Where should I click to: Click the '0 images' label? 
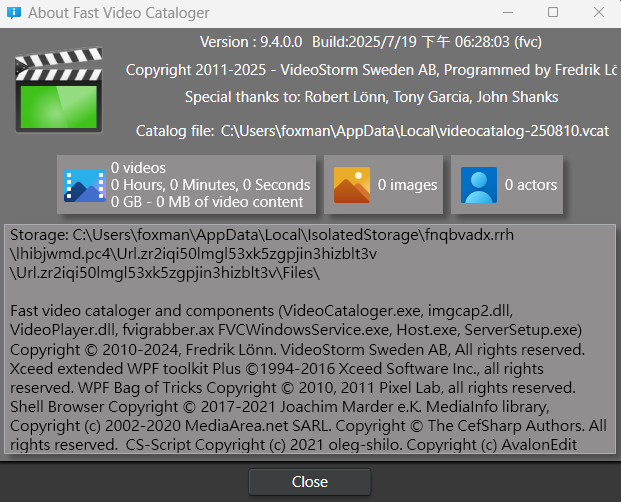tap(407, 185)
